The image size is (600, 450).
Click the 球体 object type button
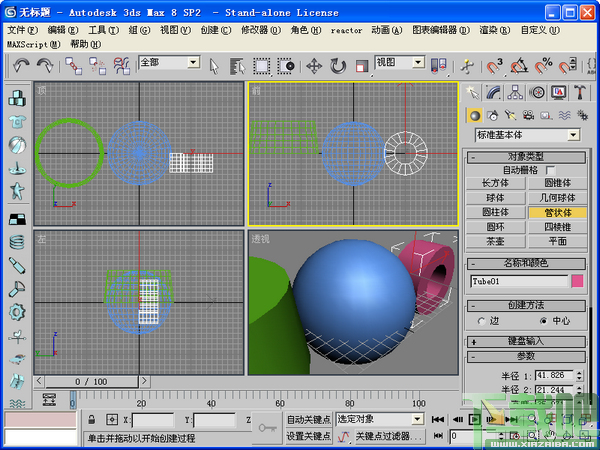[x=495, y=198]
